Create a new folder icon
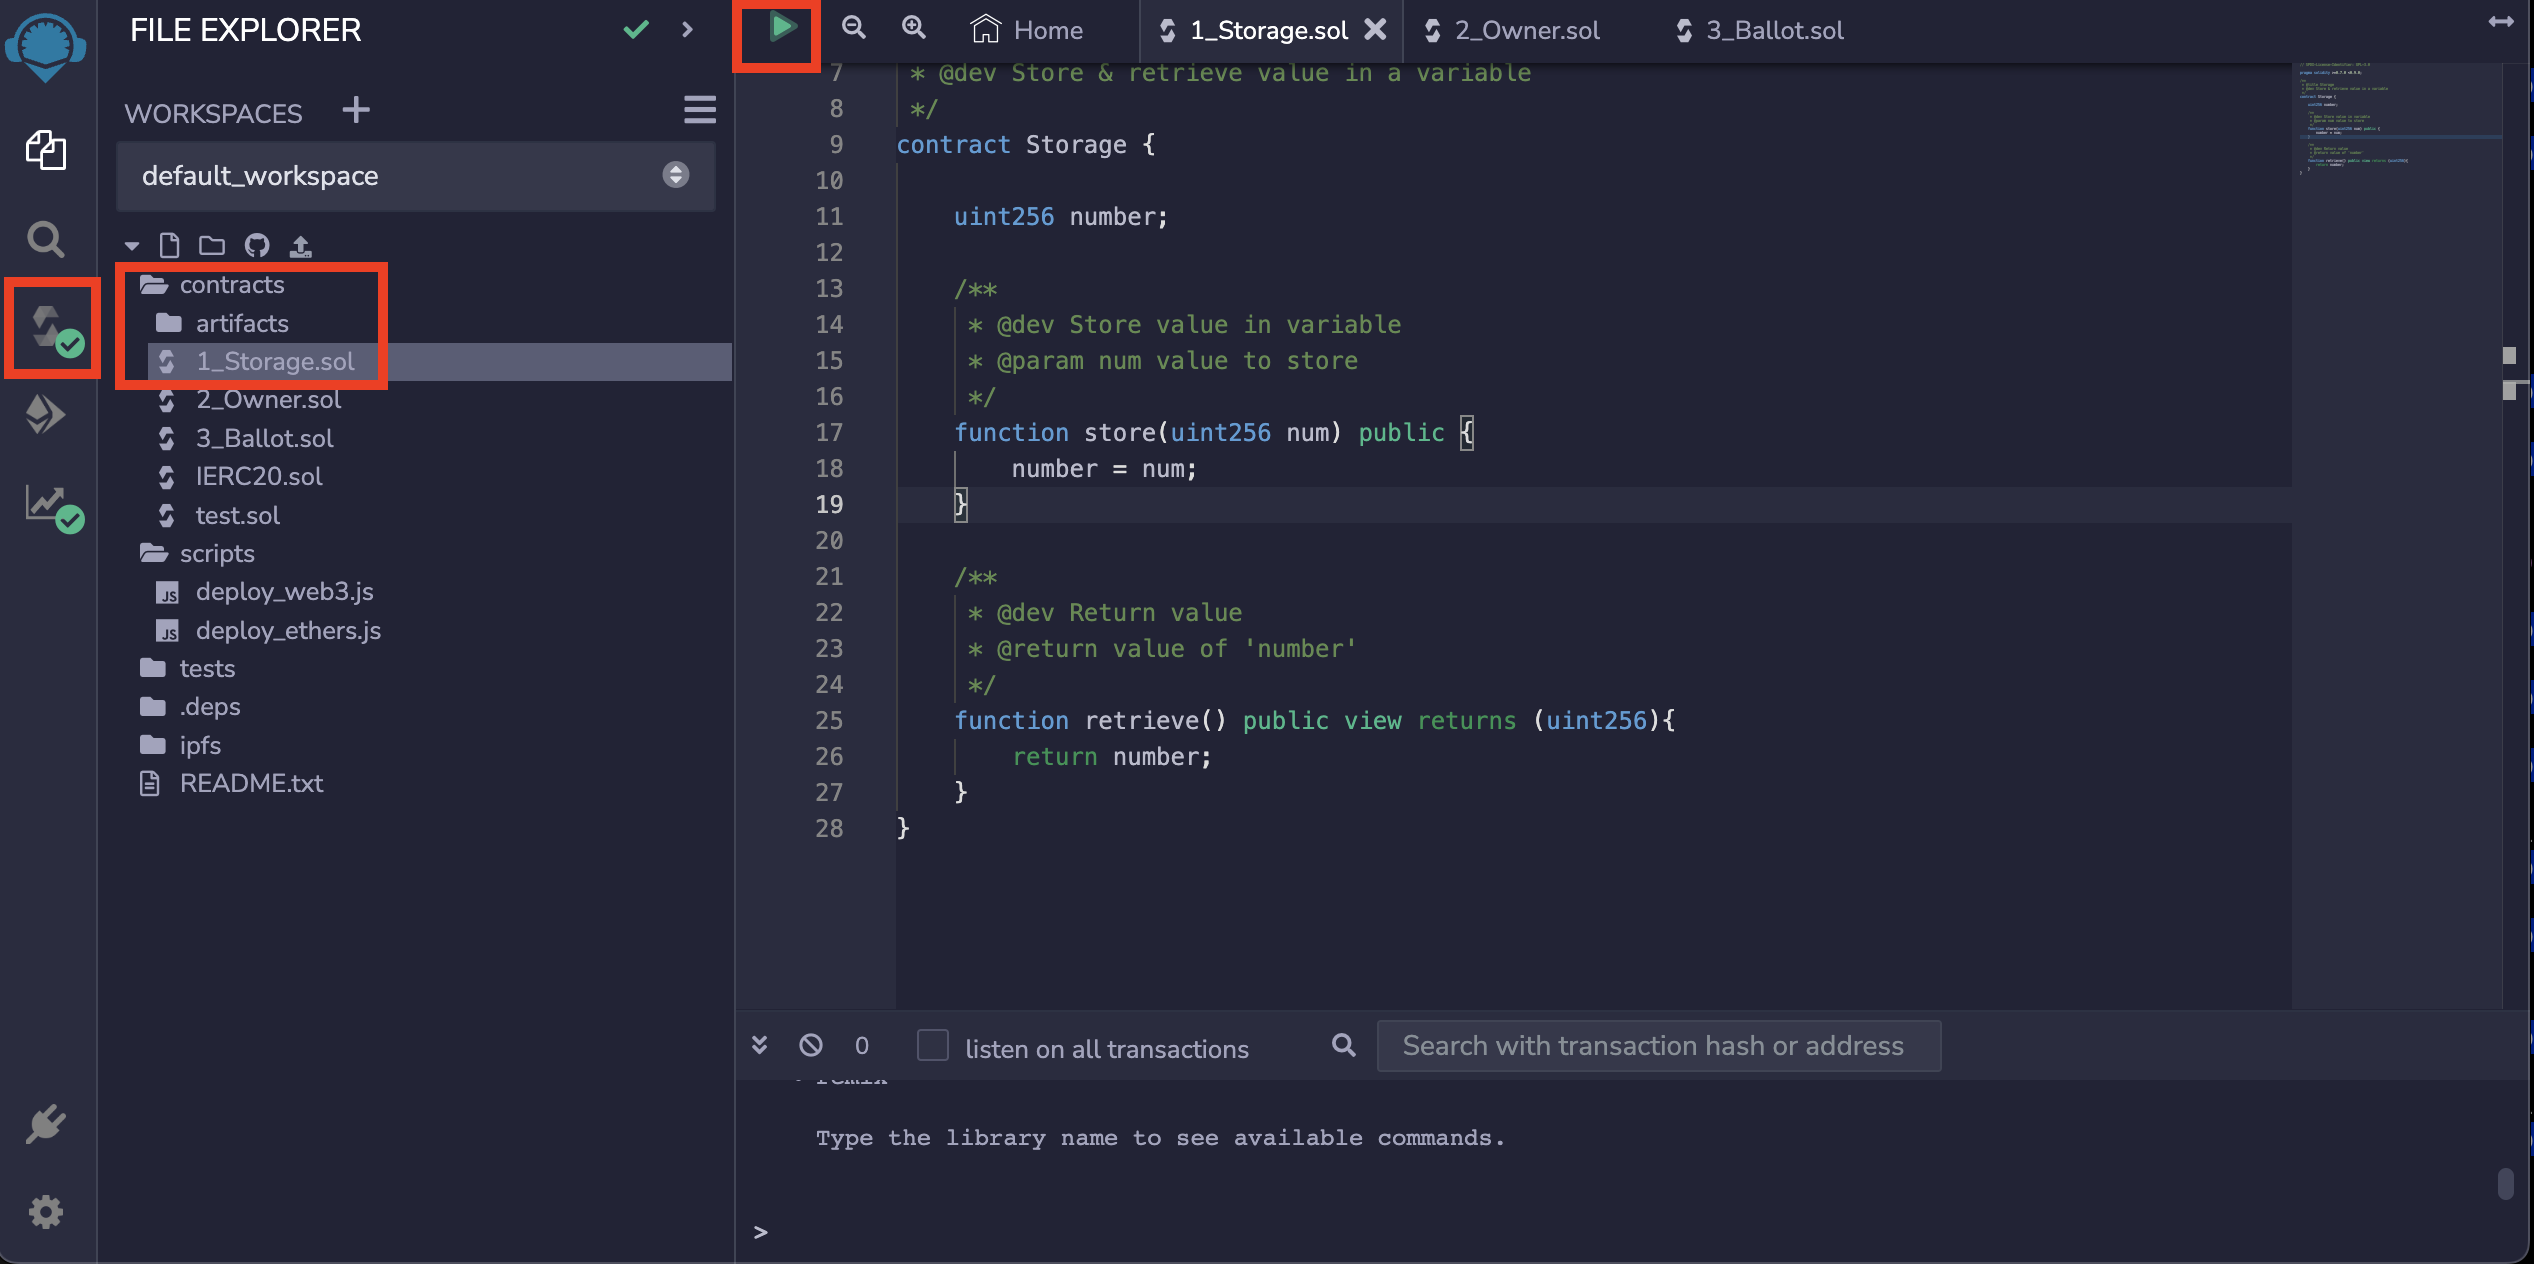The height and width of the screenshot is (1264, 2534). pos(212,245)
